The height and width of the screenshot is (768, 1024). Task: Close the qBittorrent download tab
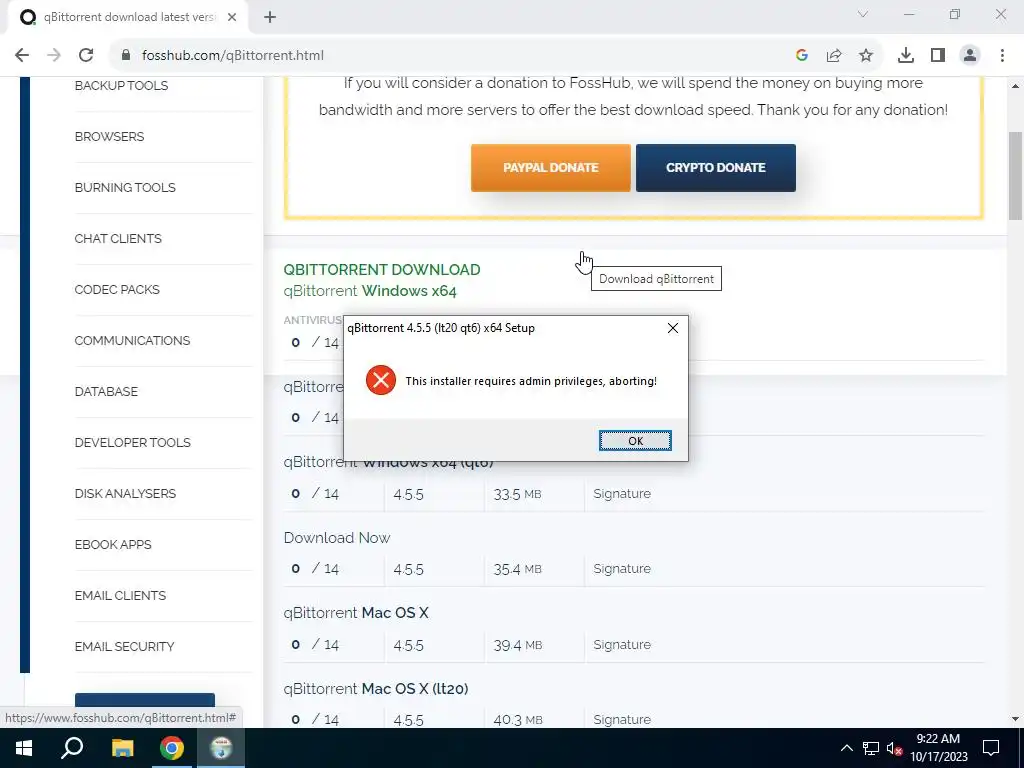point(232,18)
